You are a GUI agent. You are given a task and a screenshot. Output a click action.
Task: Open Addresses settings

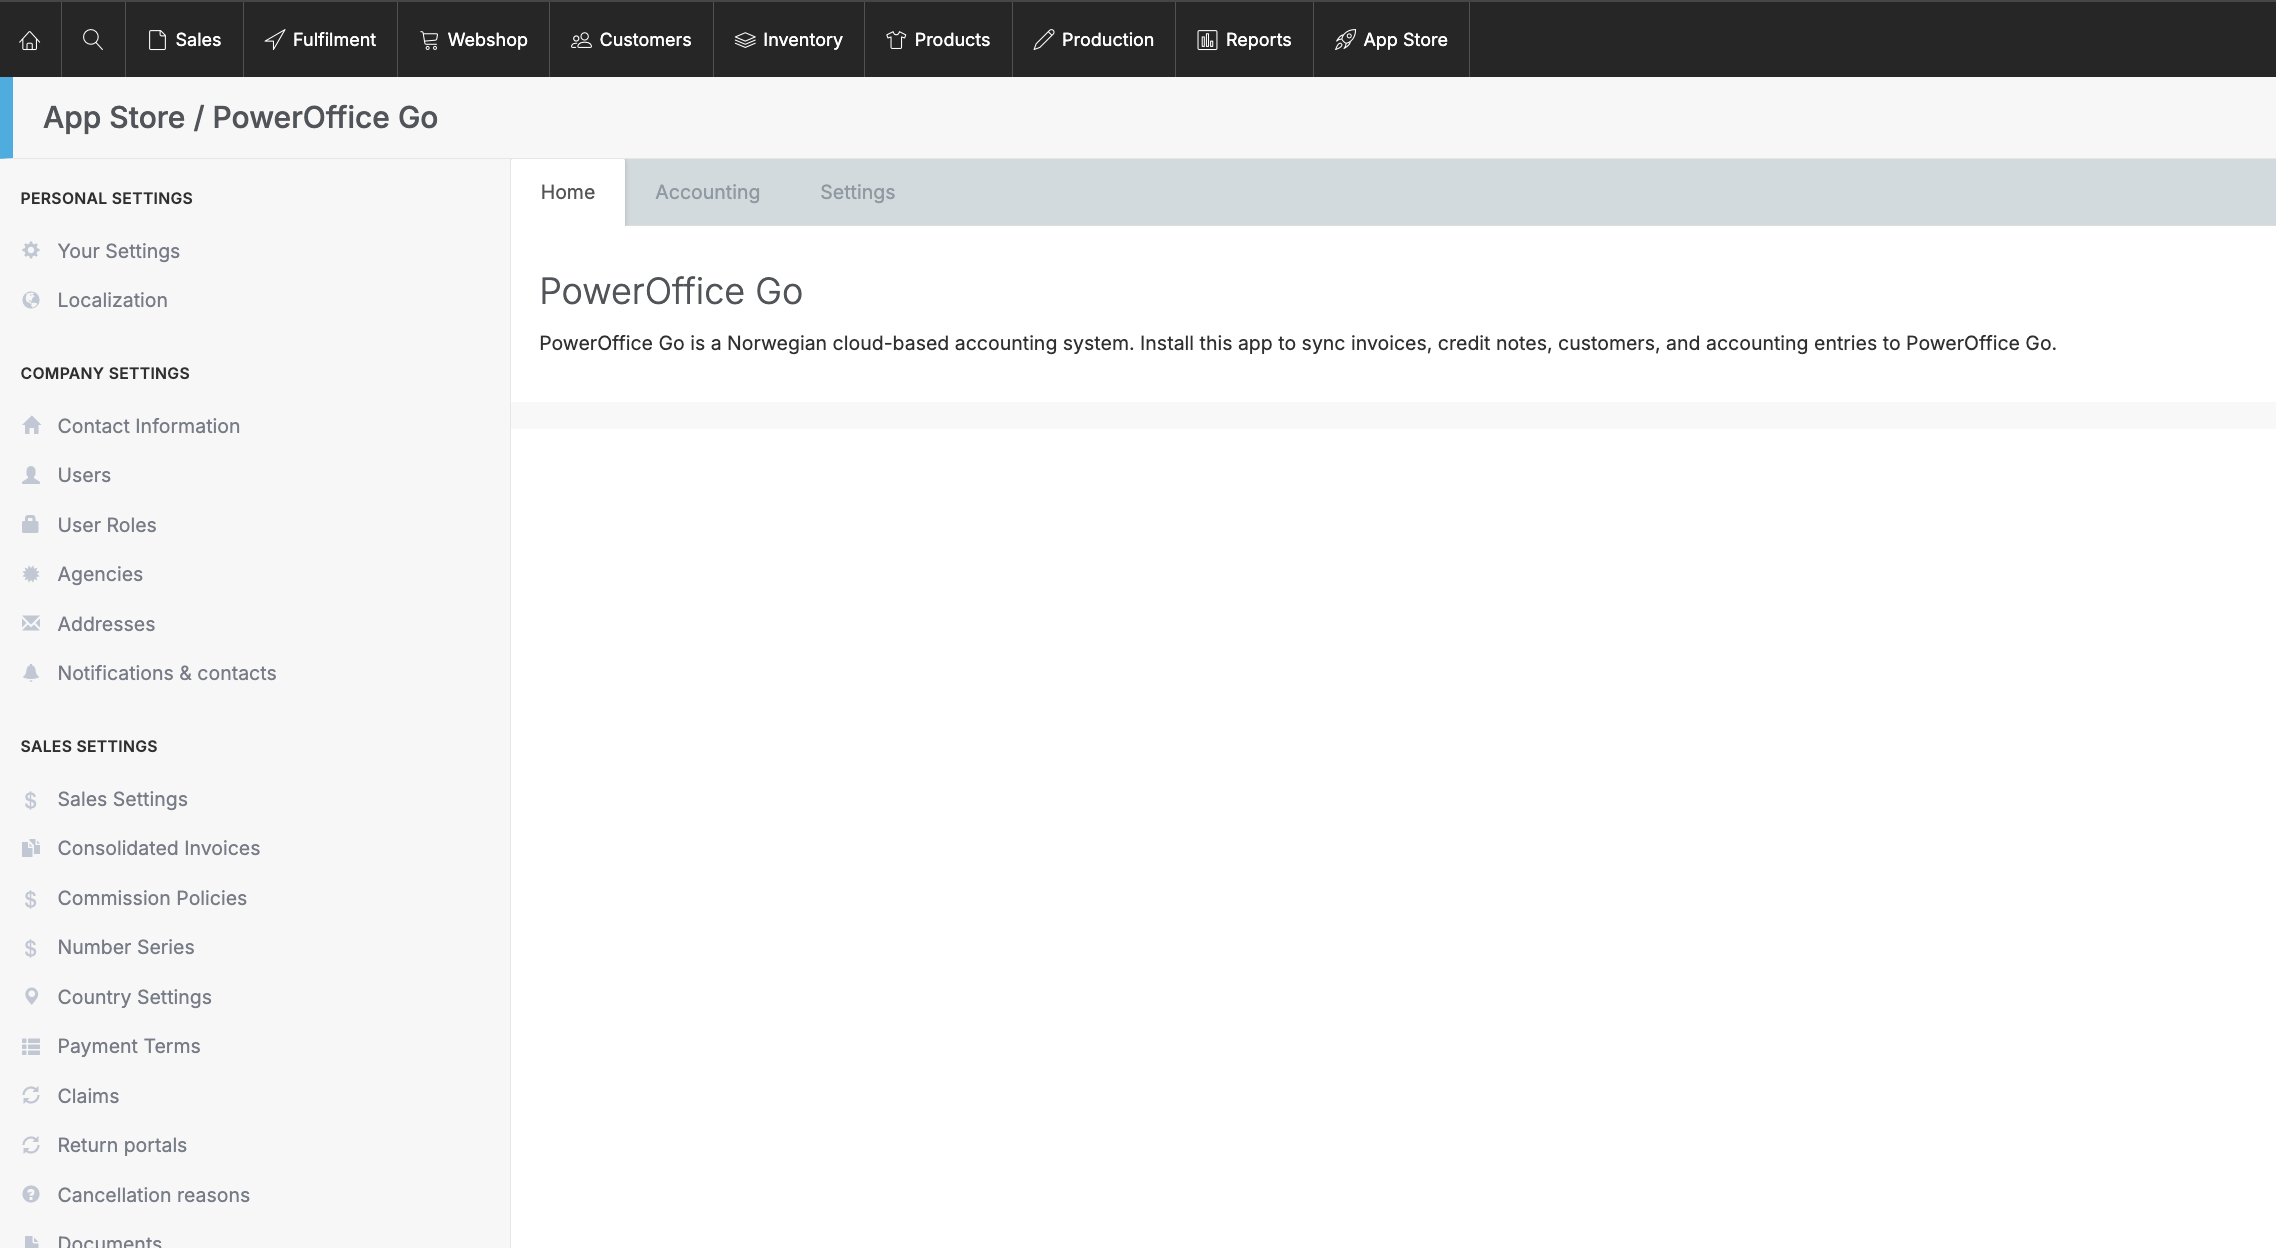click(106, 624)
